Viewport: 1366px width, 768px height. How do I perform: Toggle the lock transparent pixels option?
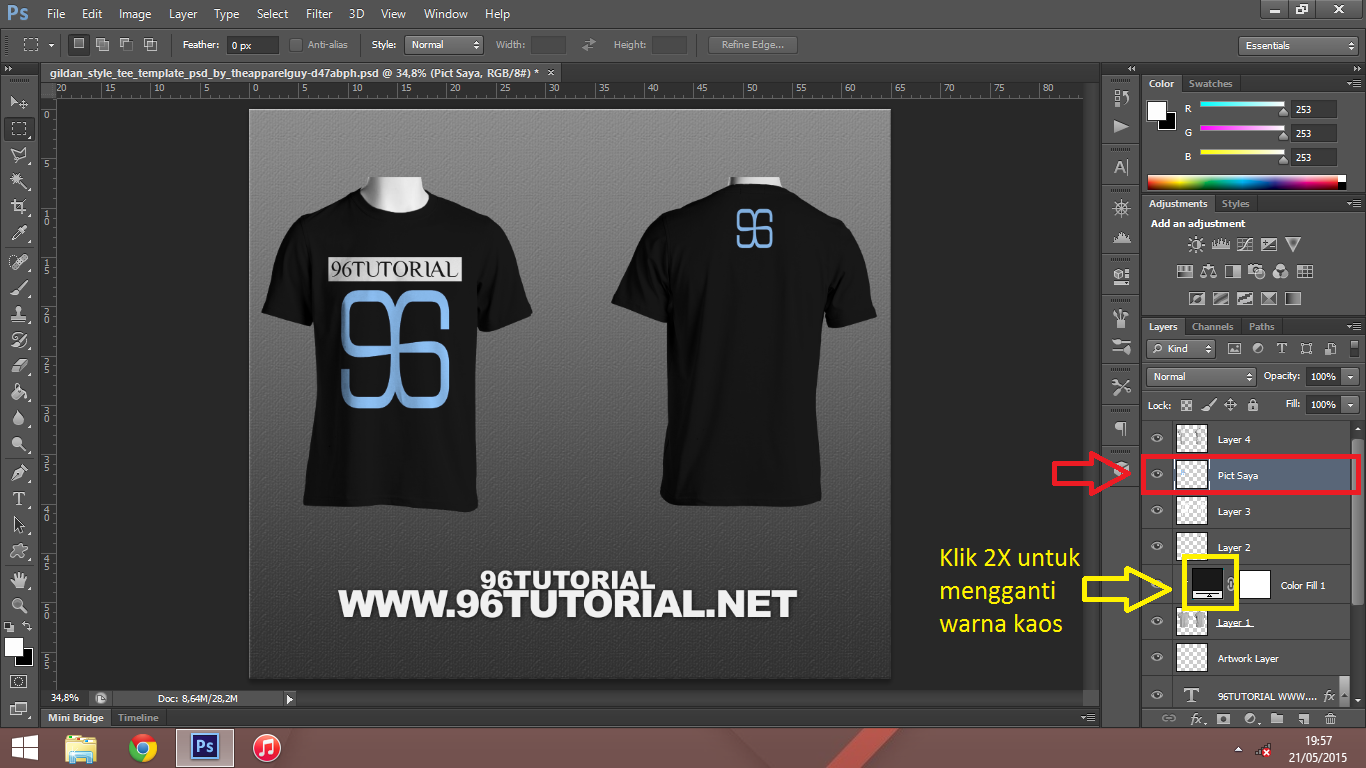click(x=1186, y=405)
